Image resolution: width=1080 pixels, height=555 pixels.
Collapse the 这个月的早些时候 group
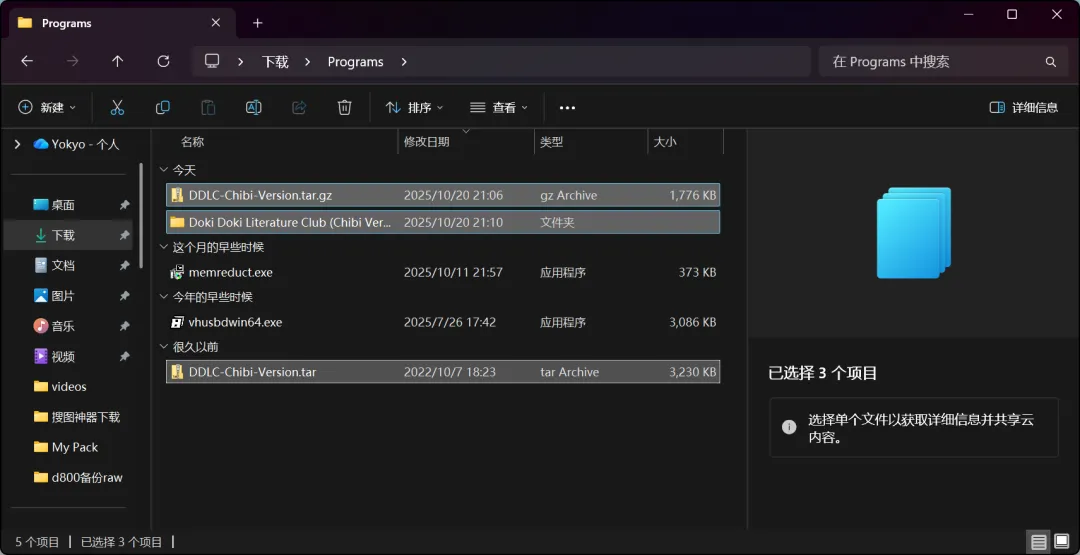163,247
